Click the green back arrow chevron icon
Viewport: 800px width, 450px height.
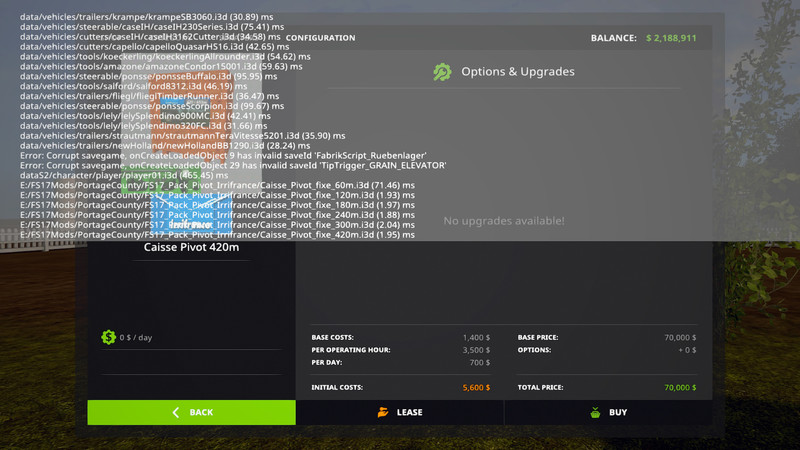(176, 412)
